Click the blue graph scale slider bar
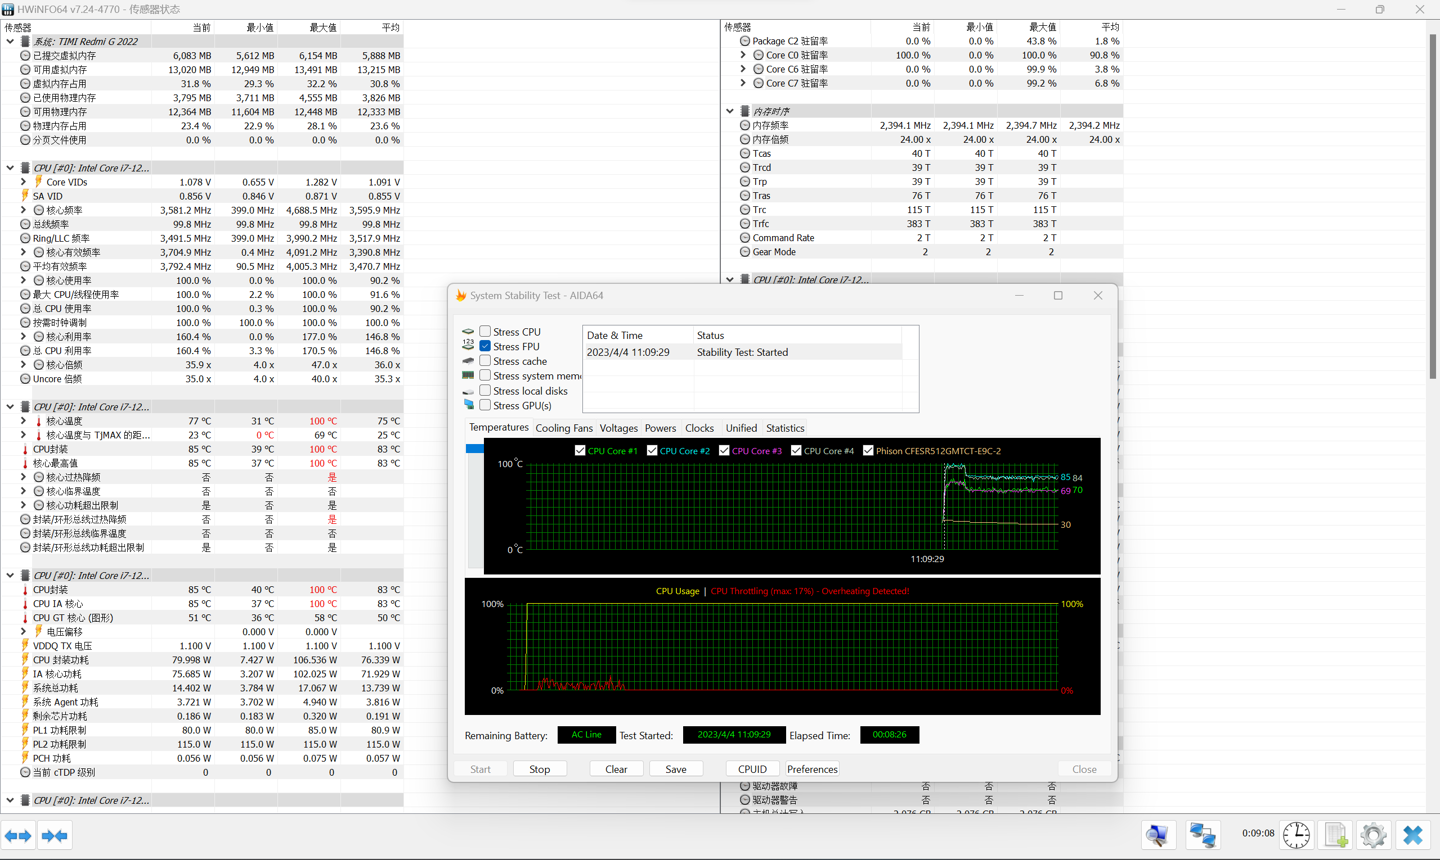The height and width of the screenshot is (860, 1440). click(x=474, y=449)
